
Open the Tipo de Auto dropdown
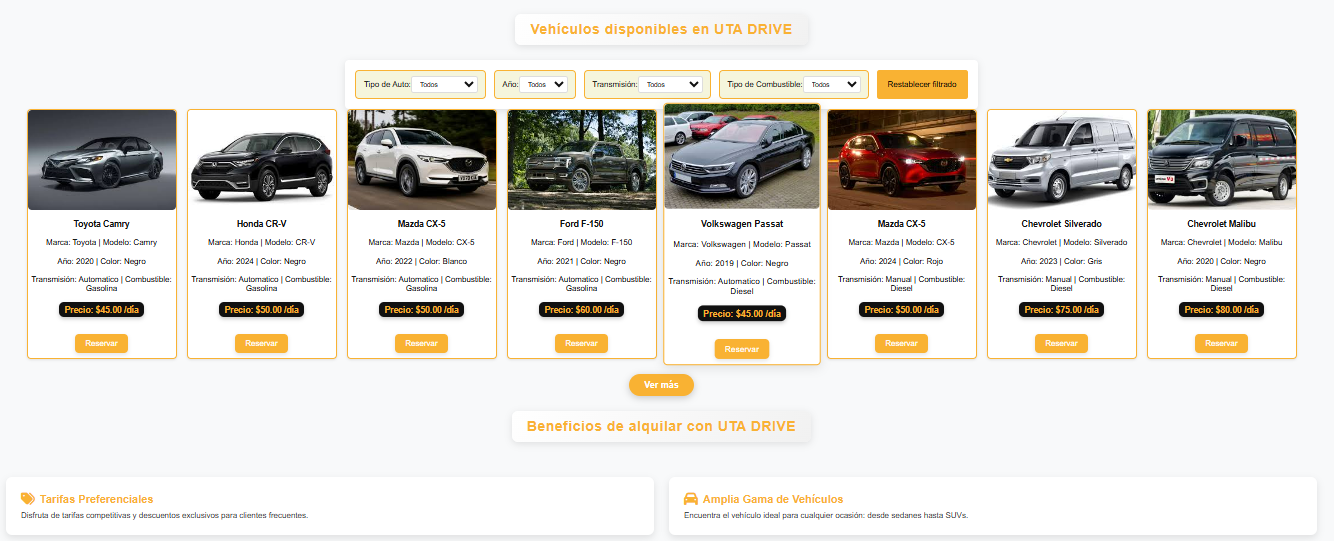pos(447,85)
